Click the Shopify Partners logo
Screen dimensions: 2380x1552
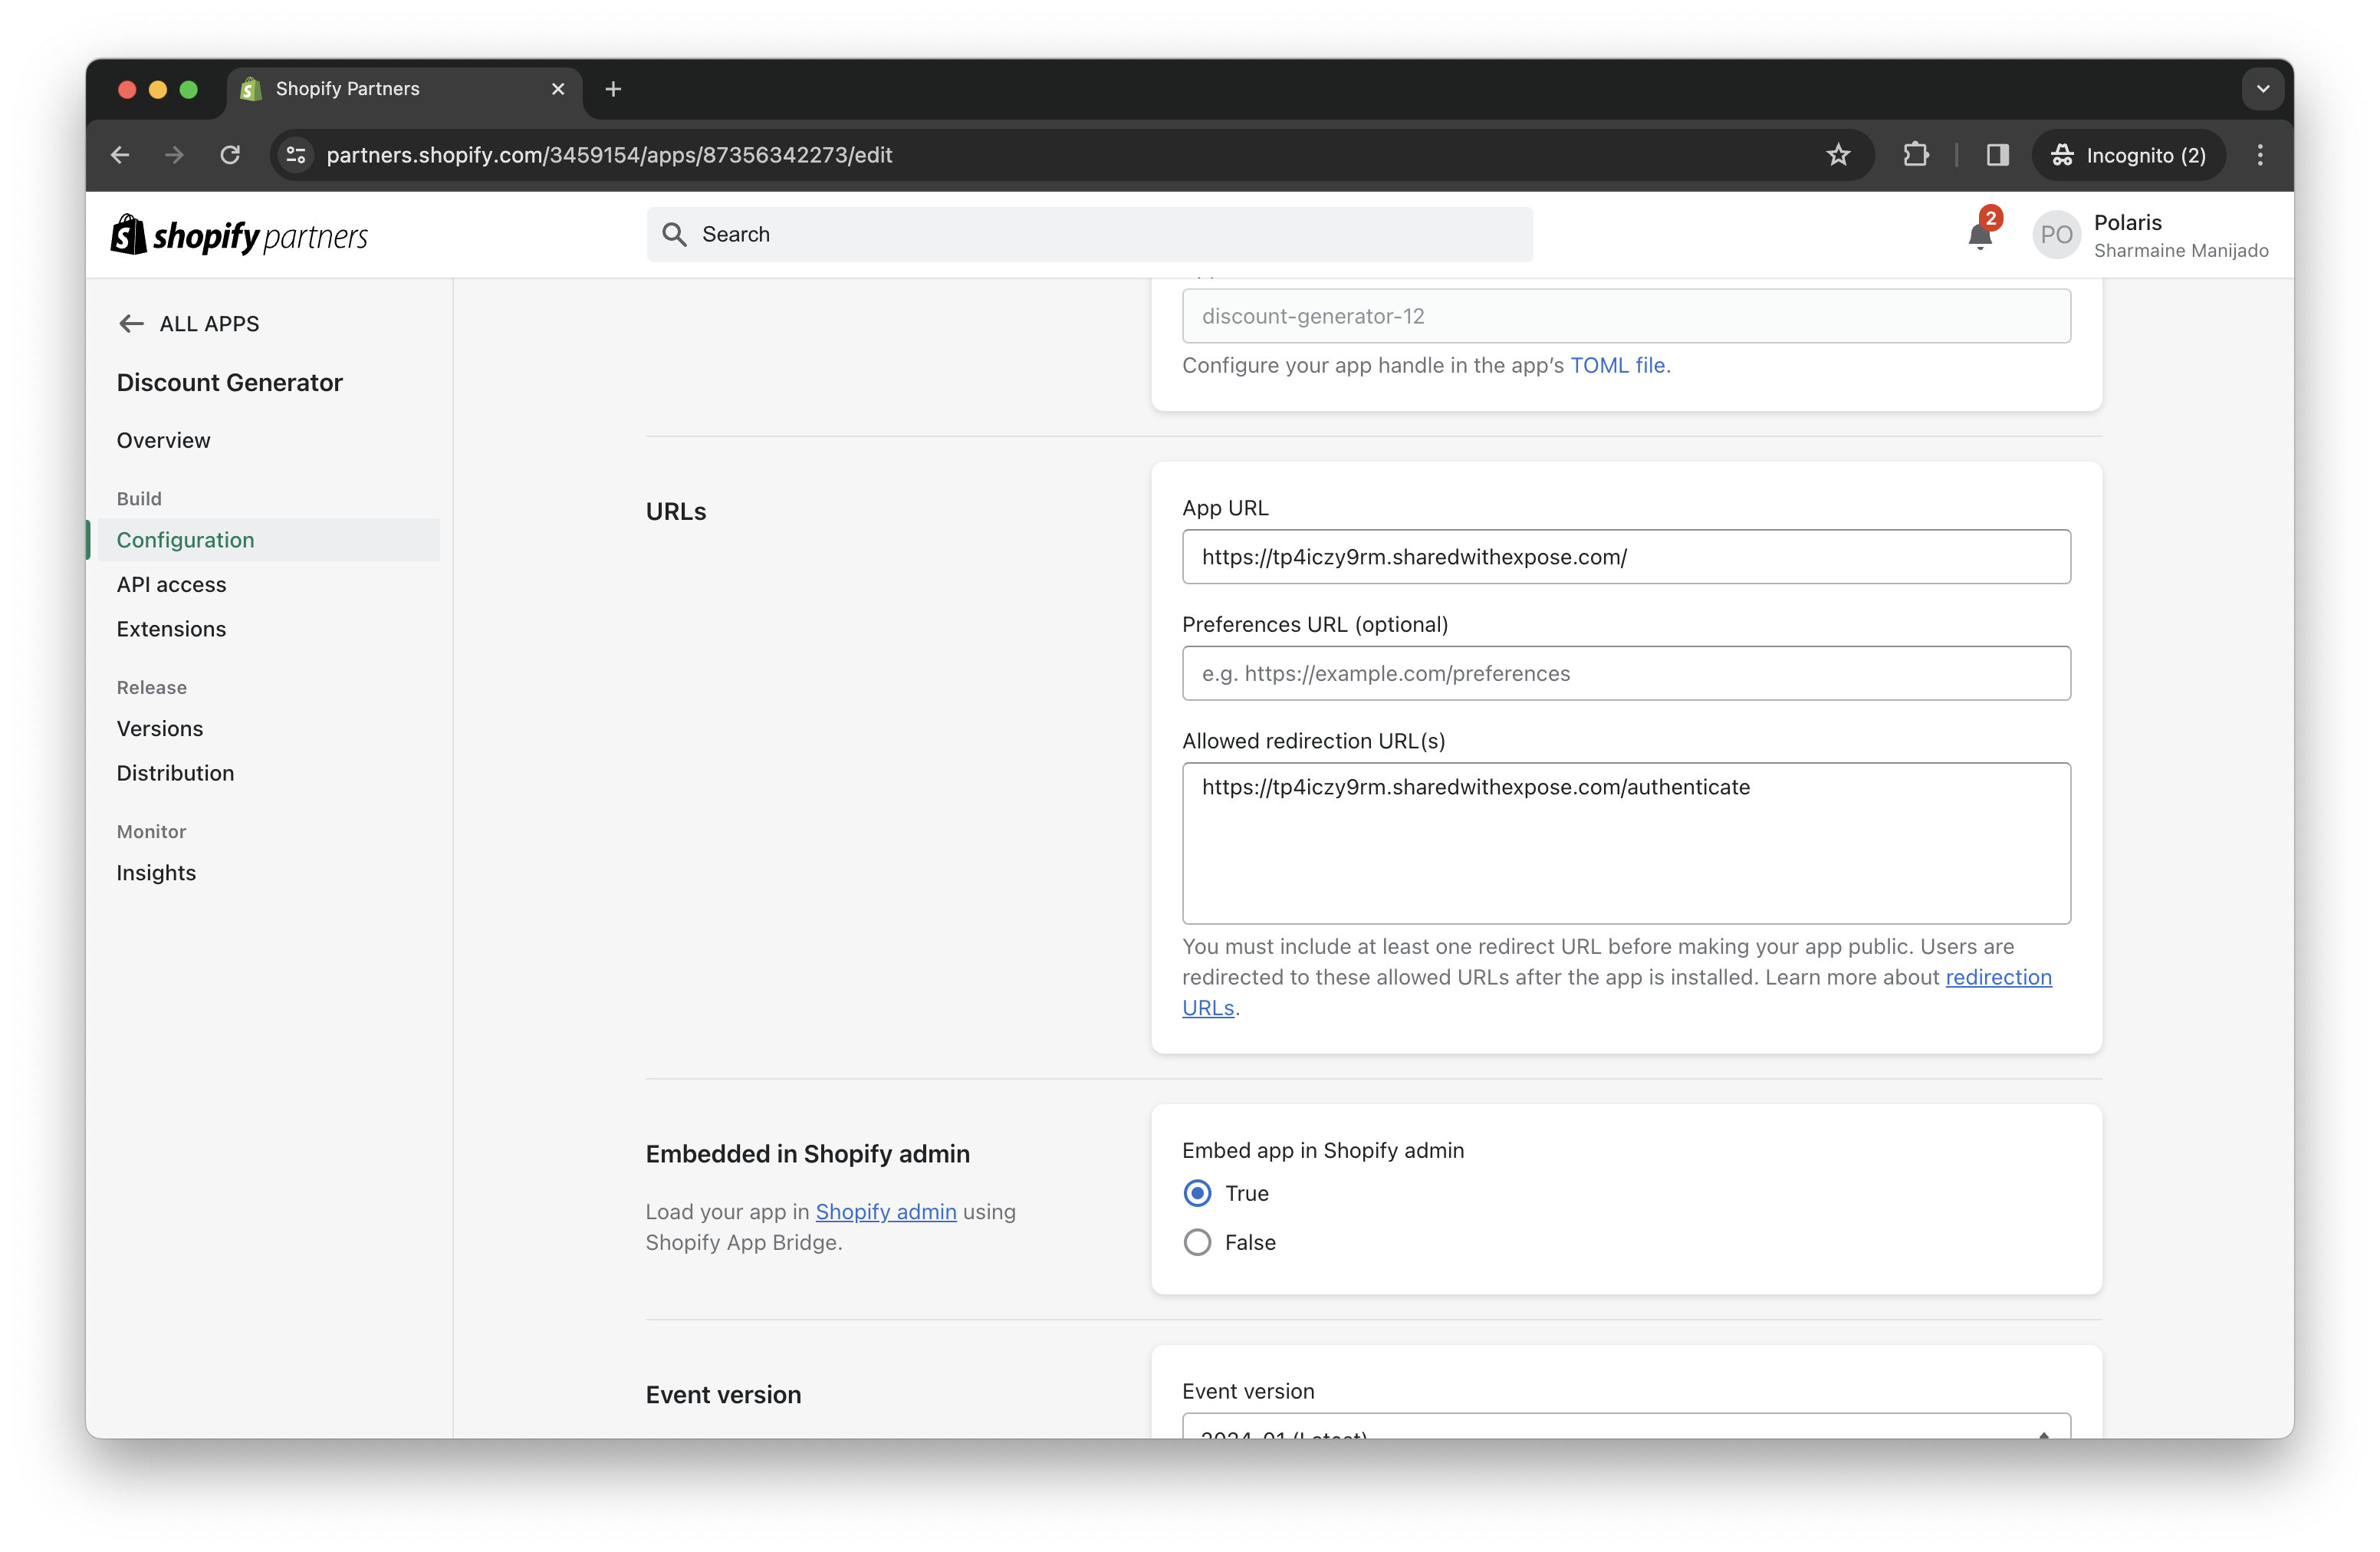[239, 235]
